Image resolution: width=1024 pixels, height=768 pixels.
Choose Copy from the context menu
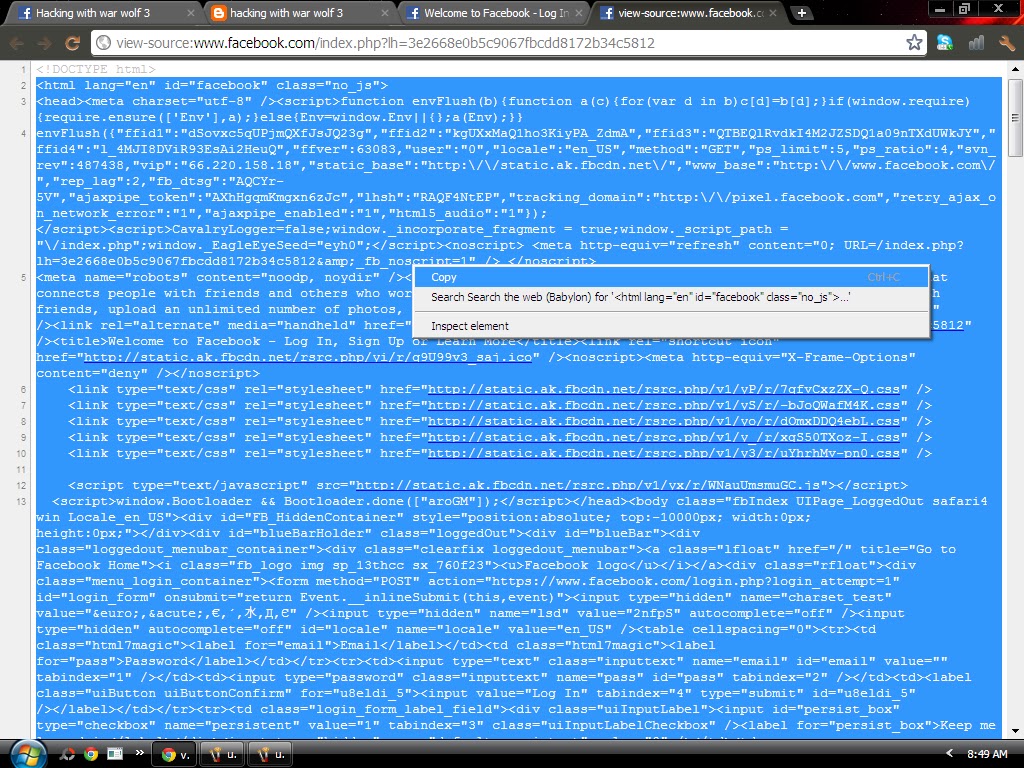pyautogui.click(x=443, y=277)
